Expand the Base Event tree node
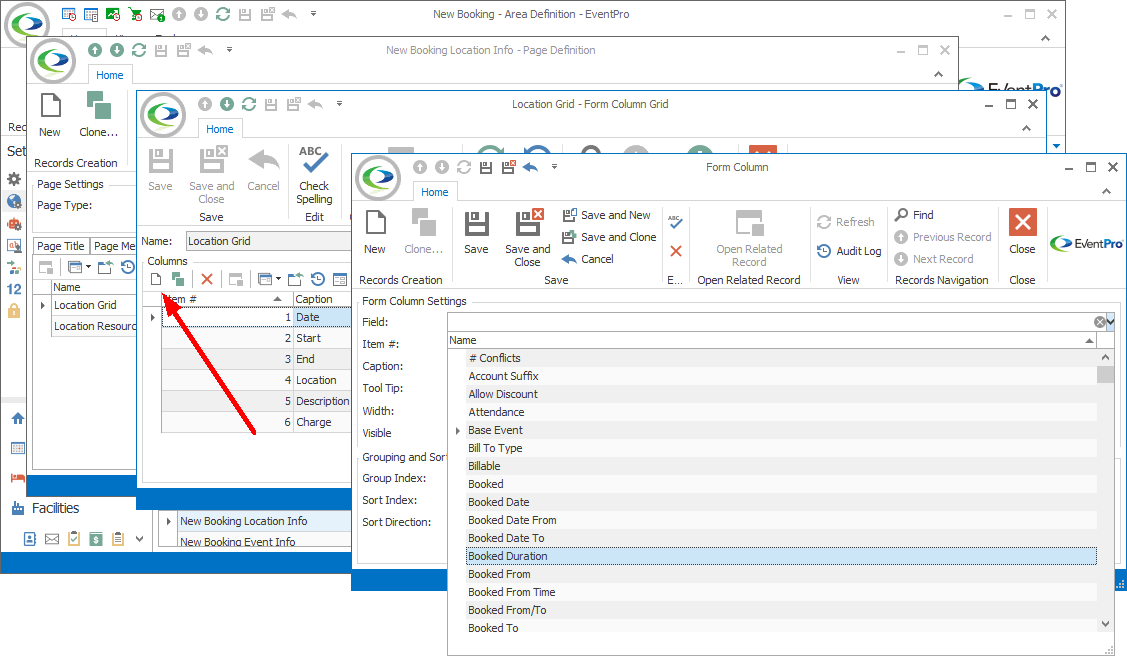 click(458, 430)
